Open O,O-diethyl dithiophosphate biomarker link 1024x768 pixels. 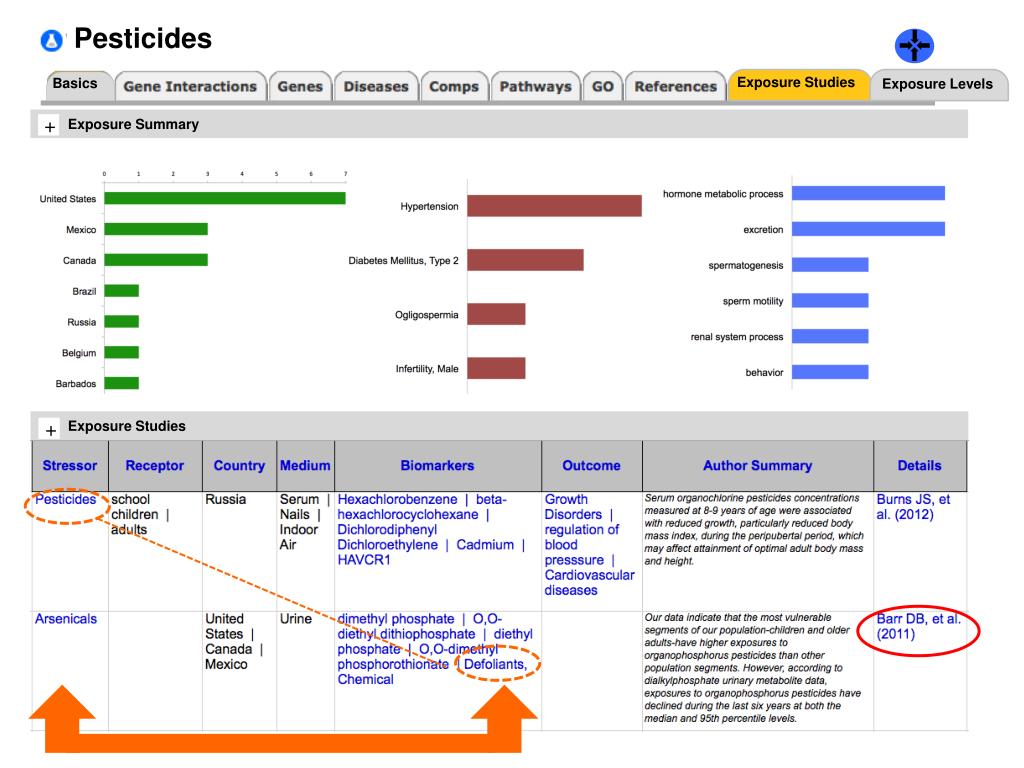tap(418, 627)
